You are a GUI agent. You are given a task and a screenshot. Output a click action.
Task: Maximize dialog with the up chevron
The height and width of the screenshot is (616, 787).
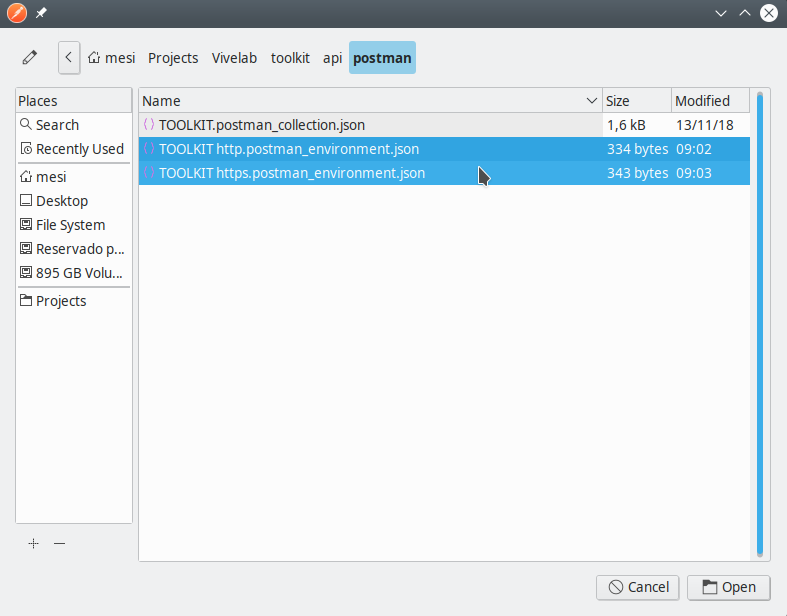[x=745, y=13]
